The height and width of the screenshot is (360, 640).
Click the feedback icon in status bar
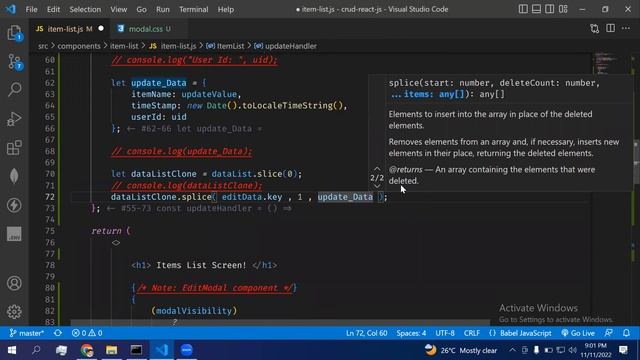(x=609, y=333)
